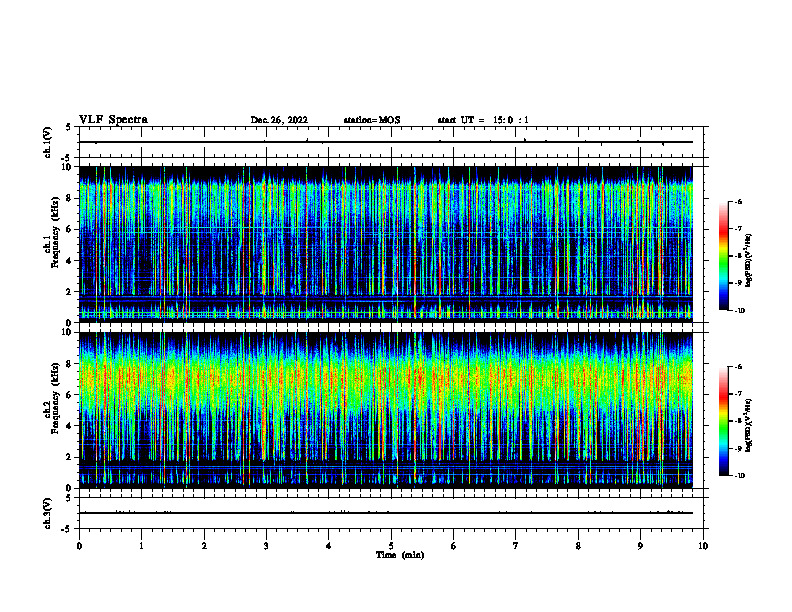This screenshot has width=792, height=612.
Task: Click the "2" kHz tick on ch.2 frequency axis
Action: tap(70, 457)
